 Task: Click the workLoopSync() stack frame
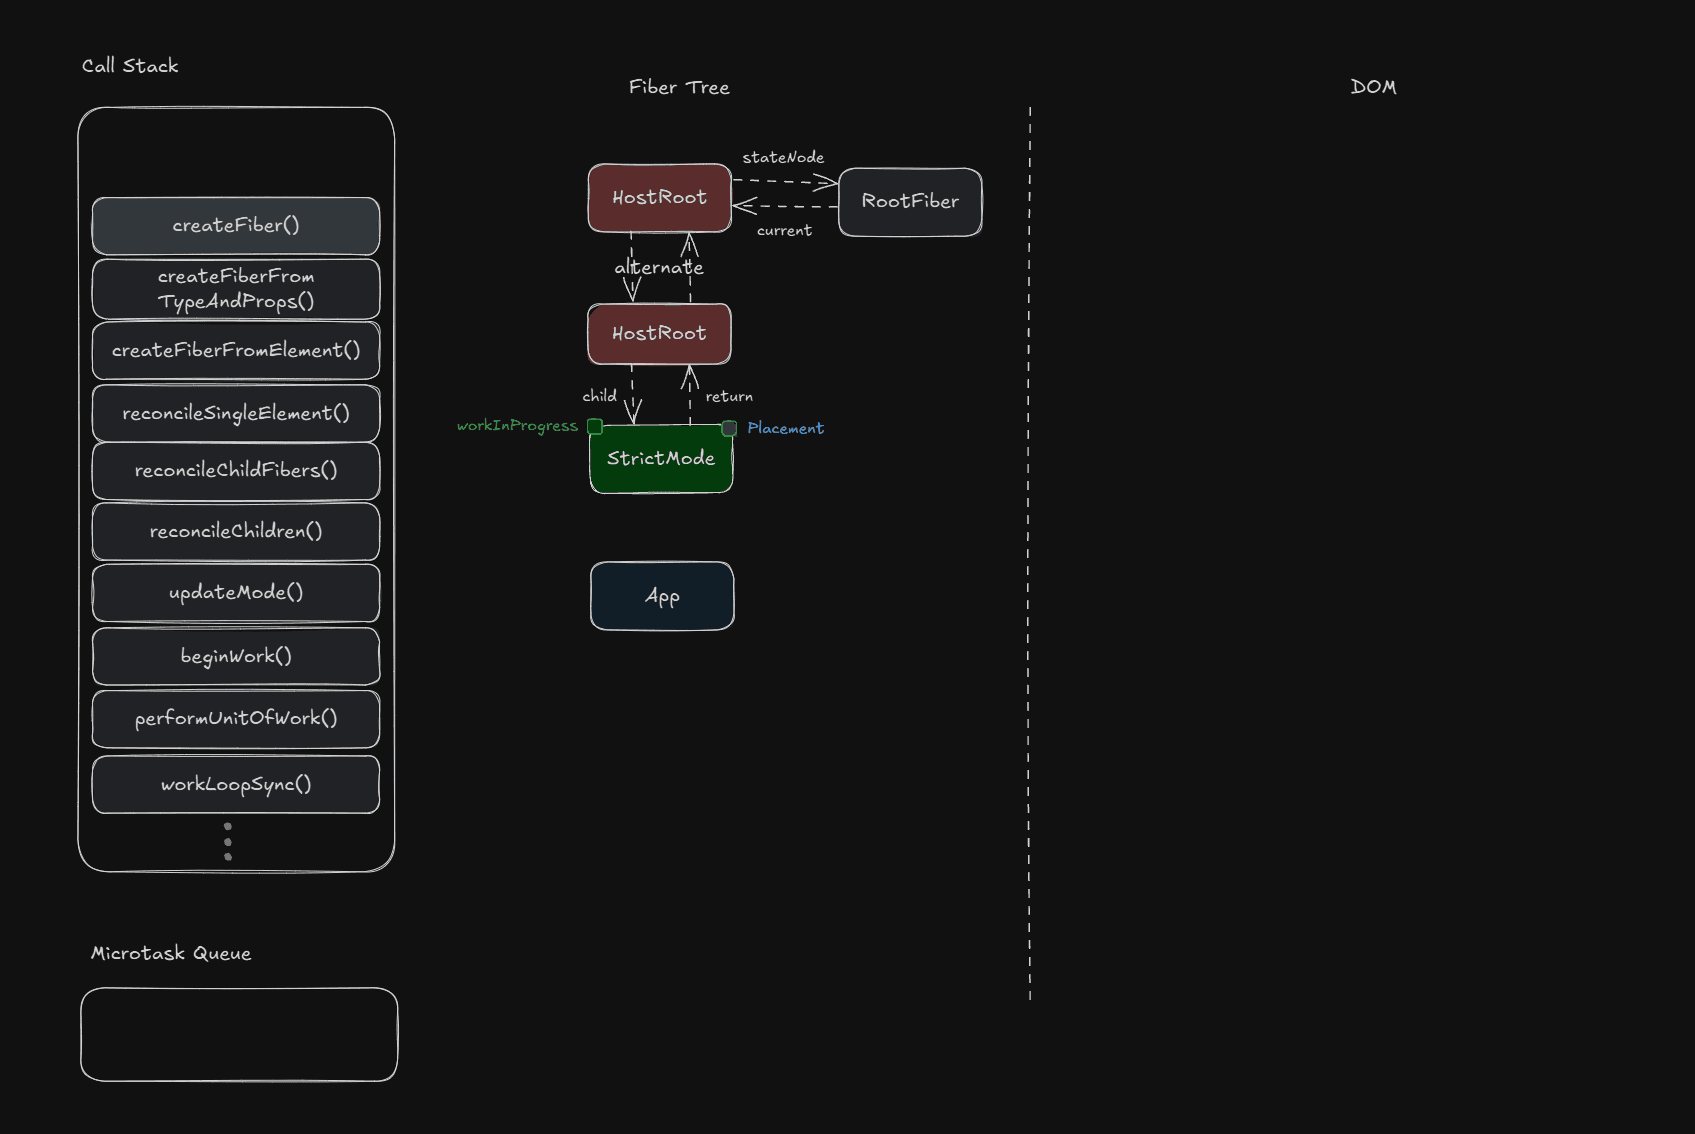[x=236, y=785]
